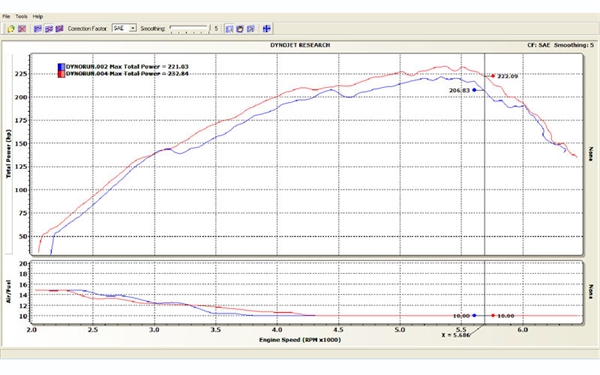Image resolution: width=600 pixels, height=375 pixels.
Task: Click the Air/Fuel axis label
Action: [x=8, y=292]
